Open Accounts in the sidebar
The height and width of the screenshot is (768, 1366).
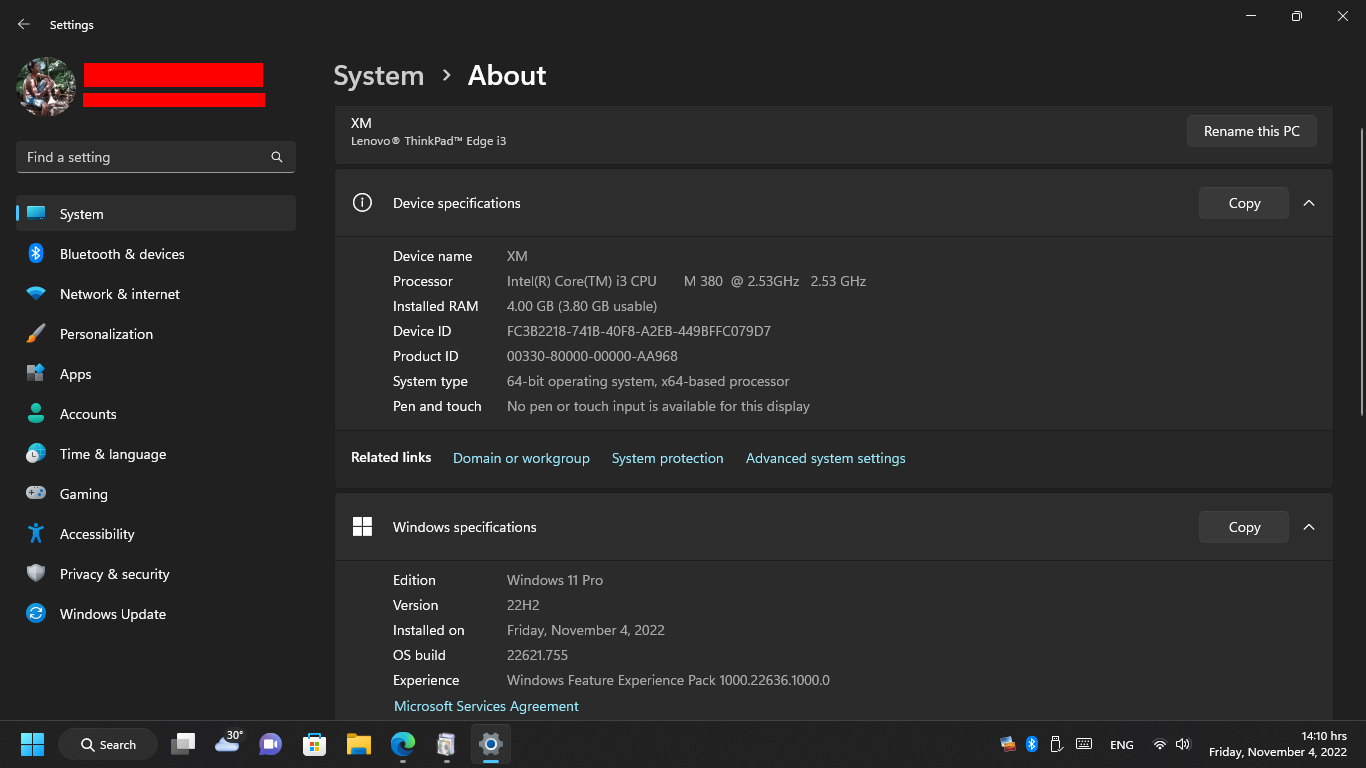pyautogui.click(x=156, y=414)
